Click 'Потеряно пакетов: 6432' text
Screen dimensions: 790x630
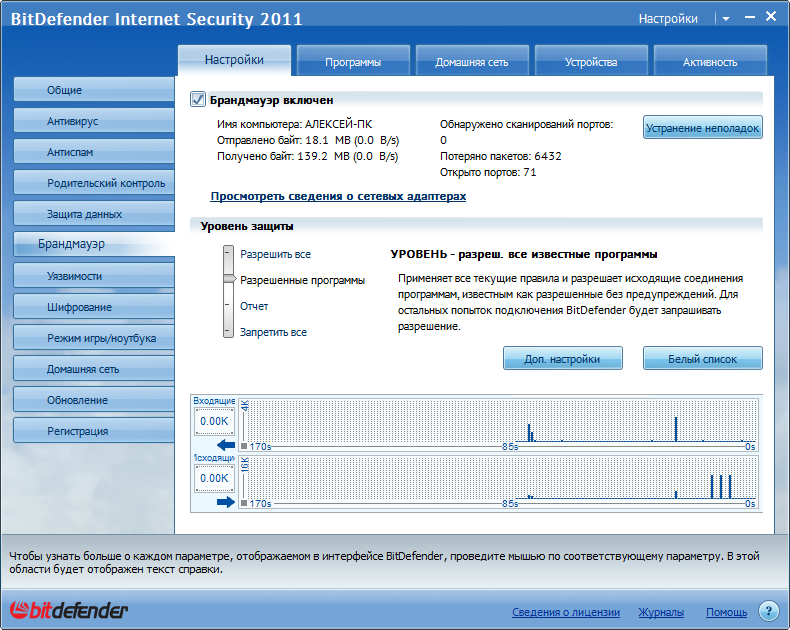pos(500,156)
